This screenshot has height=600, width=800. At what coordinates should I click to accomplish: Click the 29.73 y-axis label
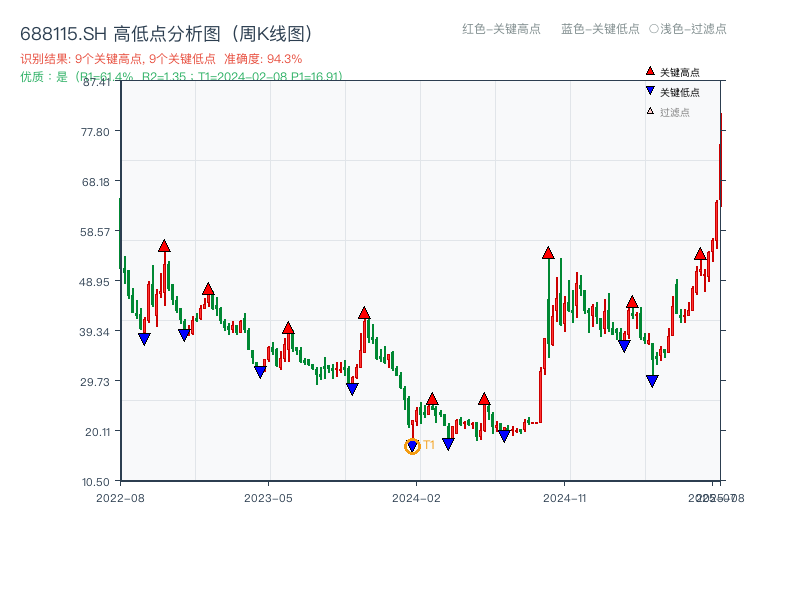click(95, 382)
